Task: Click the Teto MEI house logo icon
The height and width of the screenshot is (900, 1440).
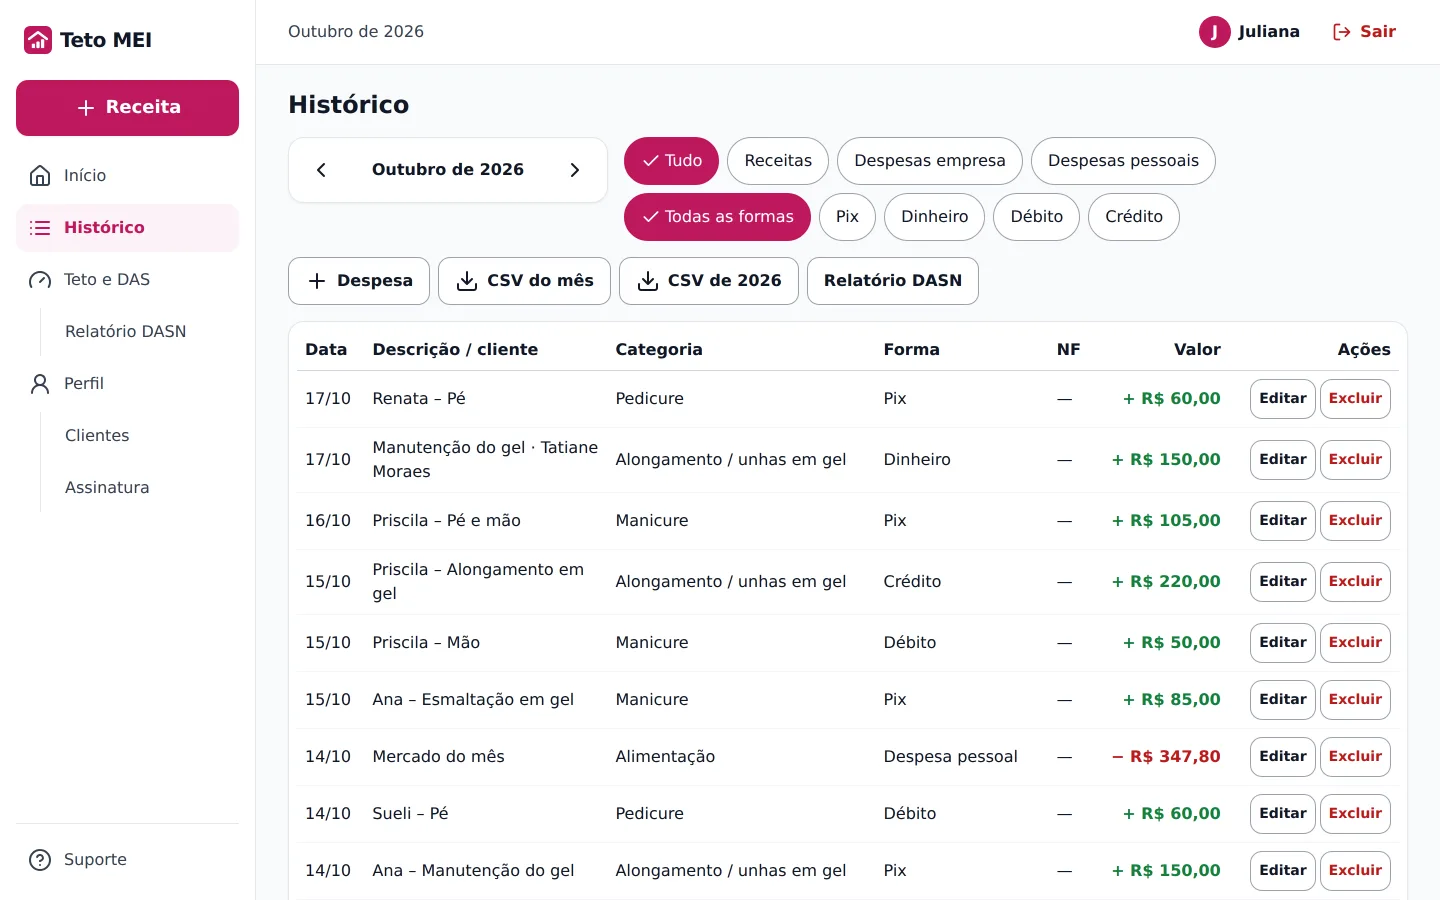Action: tap(38, 40)
